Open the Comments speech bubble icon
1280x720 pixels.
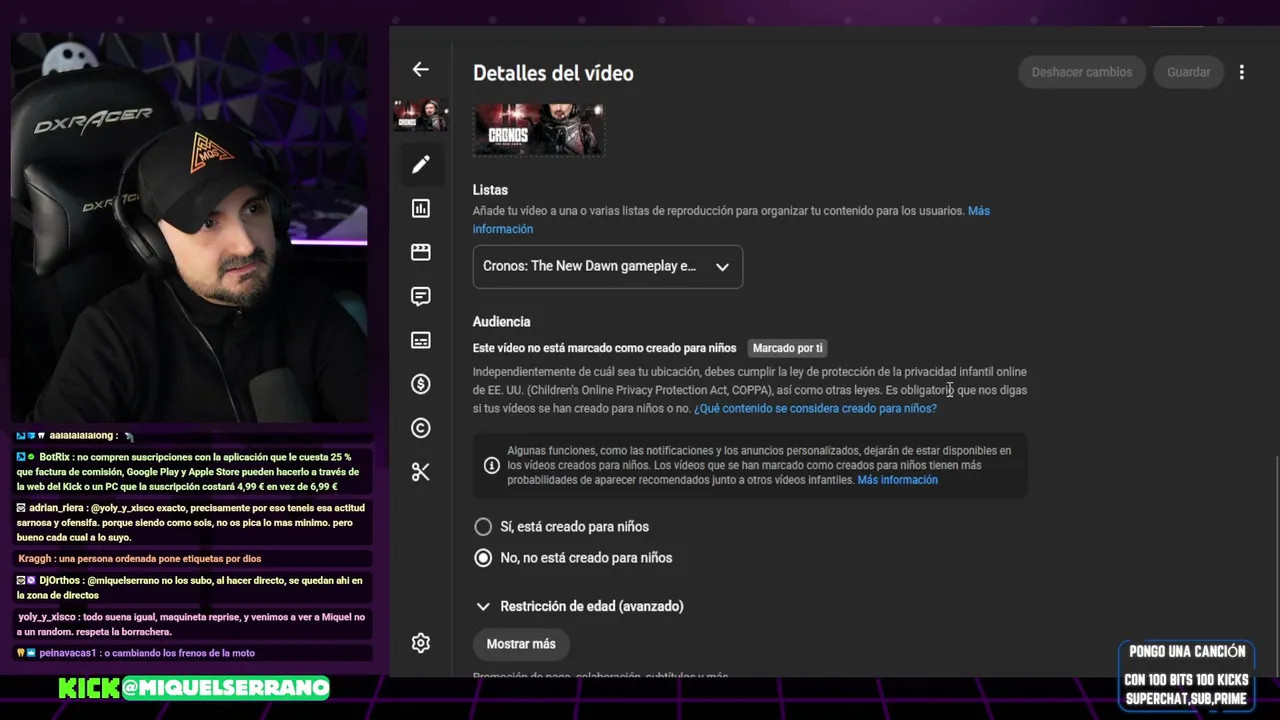point(420,296)
